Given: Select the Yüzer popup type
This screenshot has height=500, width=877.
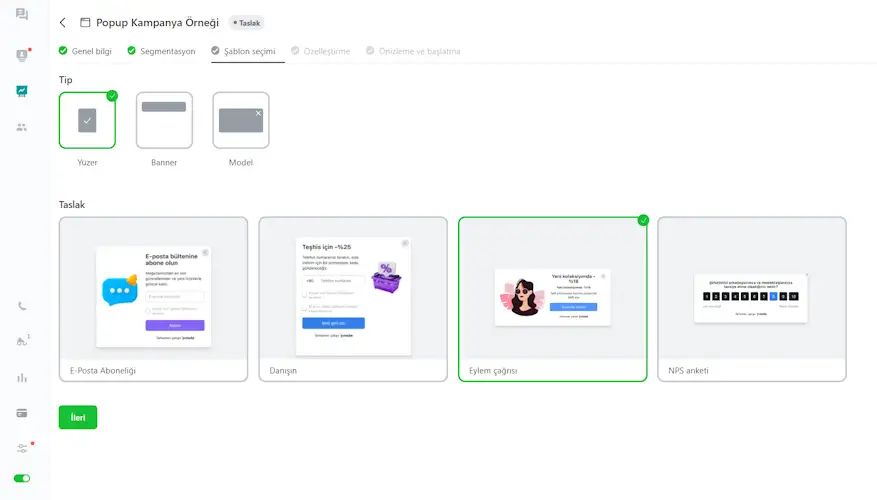Looking at the screenshot, I should 87,120.
